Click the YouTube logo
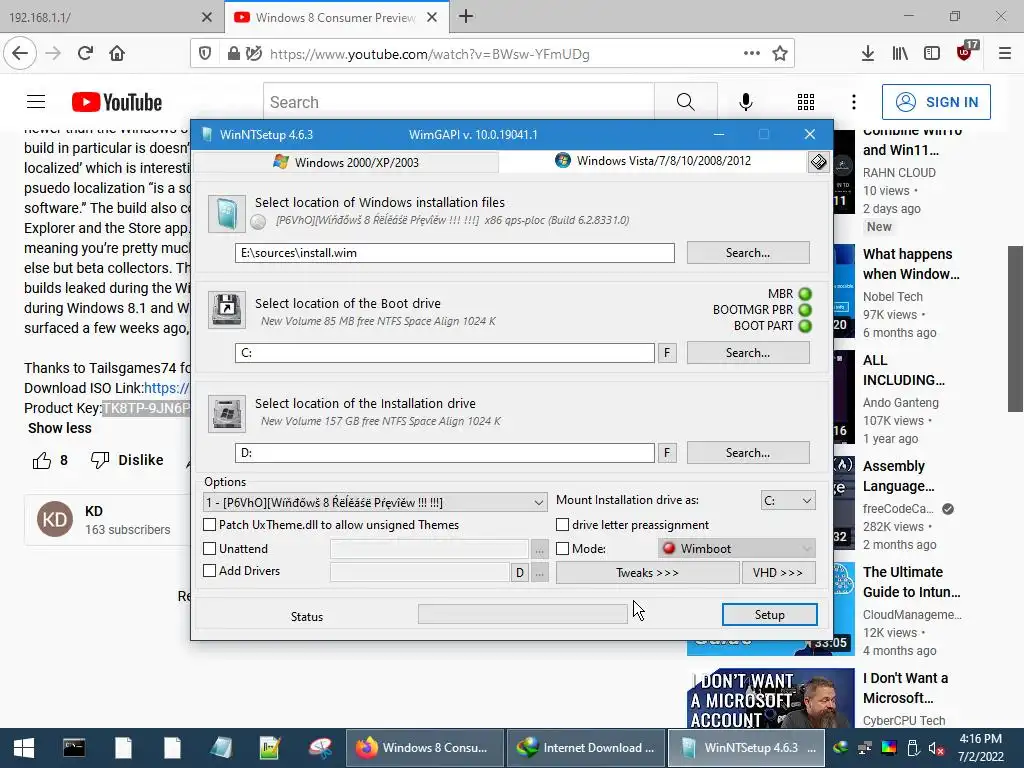This screenshot has width=1024, height=768. [x=117, y=102]
